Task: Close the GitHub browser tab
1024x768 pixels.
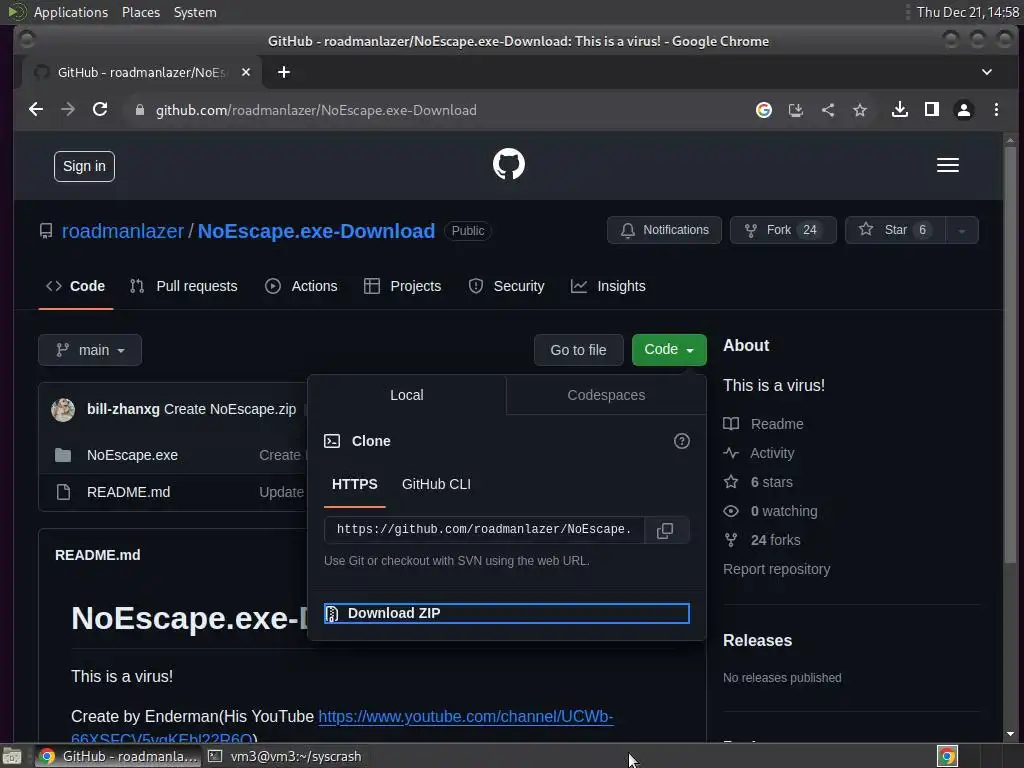Action: pyautogui.click(x=246, y=72)
